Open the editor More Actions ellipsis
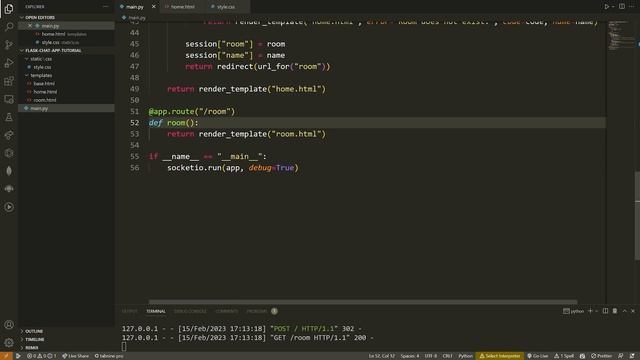Image resolution: width=640 pixels, height=360 pixels. (x=632, y=7)
